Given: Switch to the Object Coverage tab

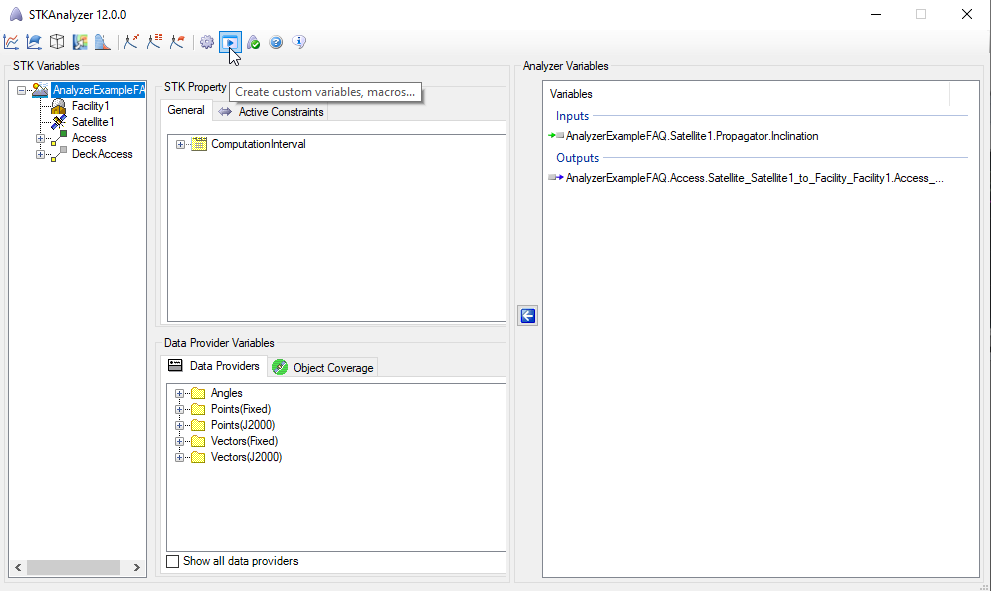Looking at the screenshot, I should (323, 368).
